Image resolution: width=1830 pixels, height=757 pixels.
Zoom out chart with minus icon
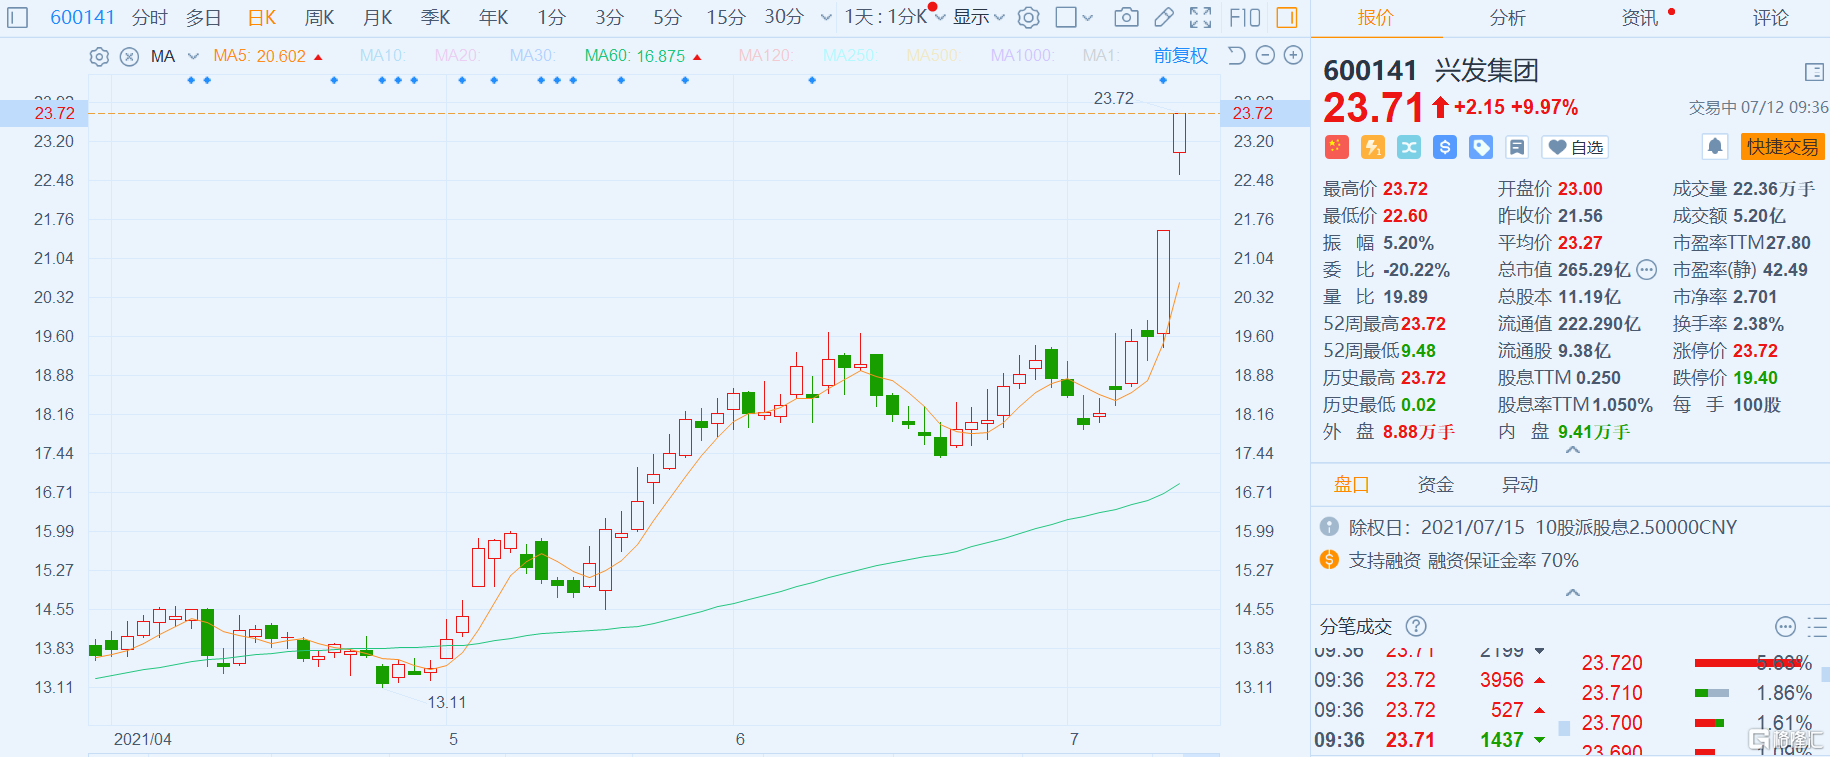coord(1265,56)
